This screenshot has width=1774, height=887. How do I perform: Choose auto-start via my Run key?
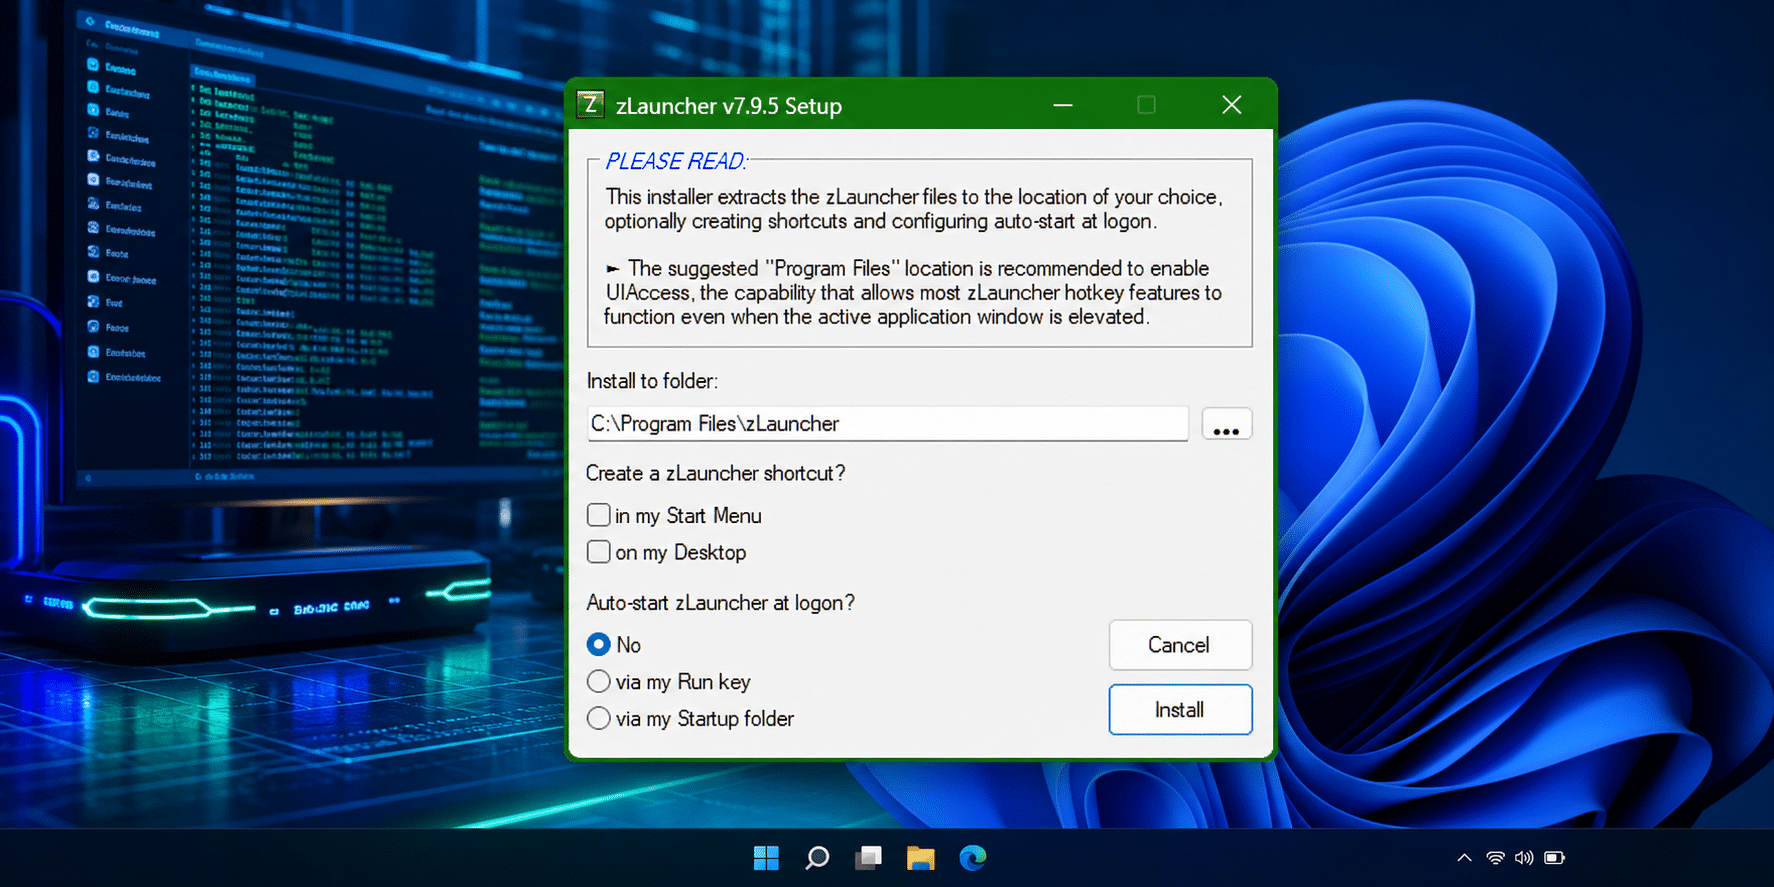[x=599, y=682]
